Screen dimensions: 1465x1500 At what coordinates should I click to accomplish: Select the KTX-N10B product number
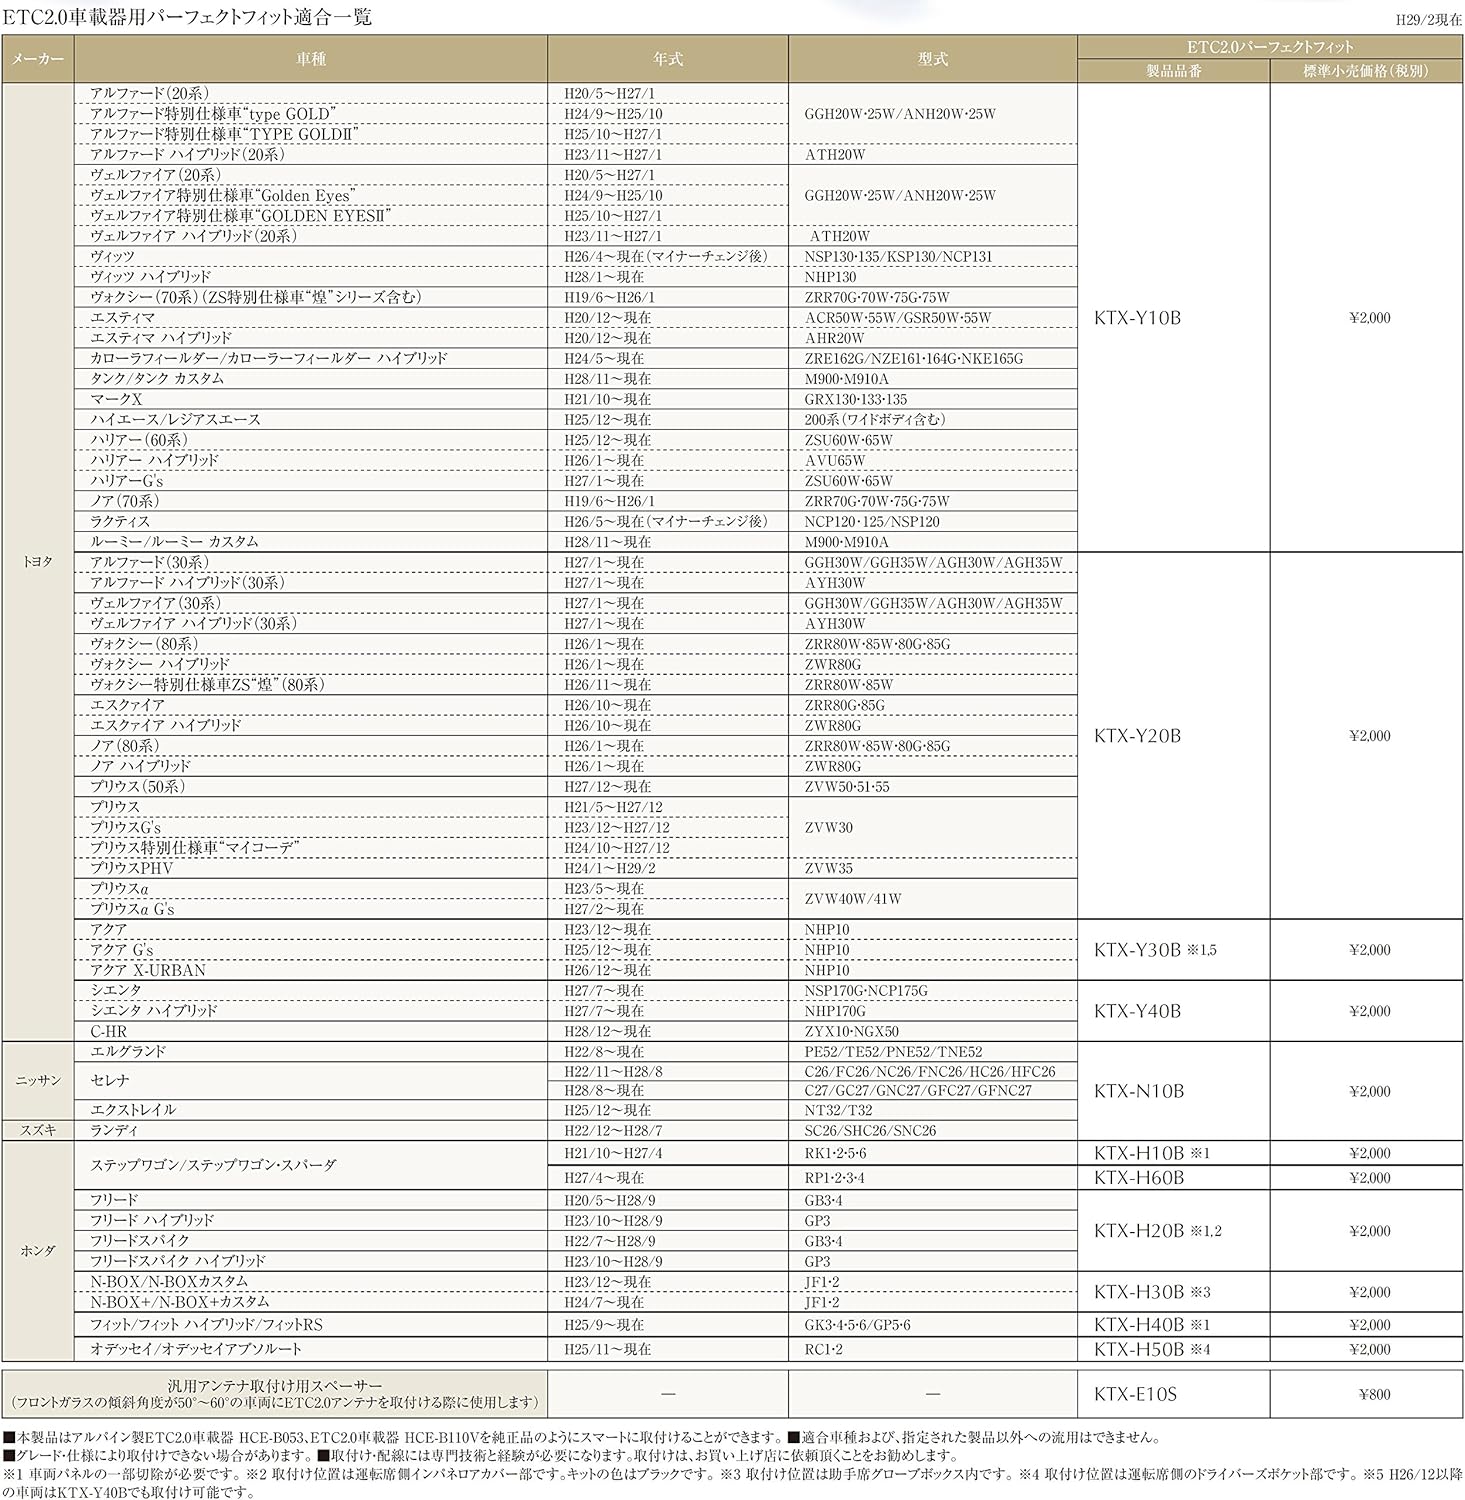click(1138, 1091)
